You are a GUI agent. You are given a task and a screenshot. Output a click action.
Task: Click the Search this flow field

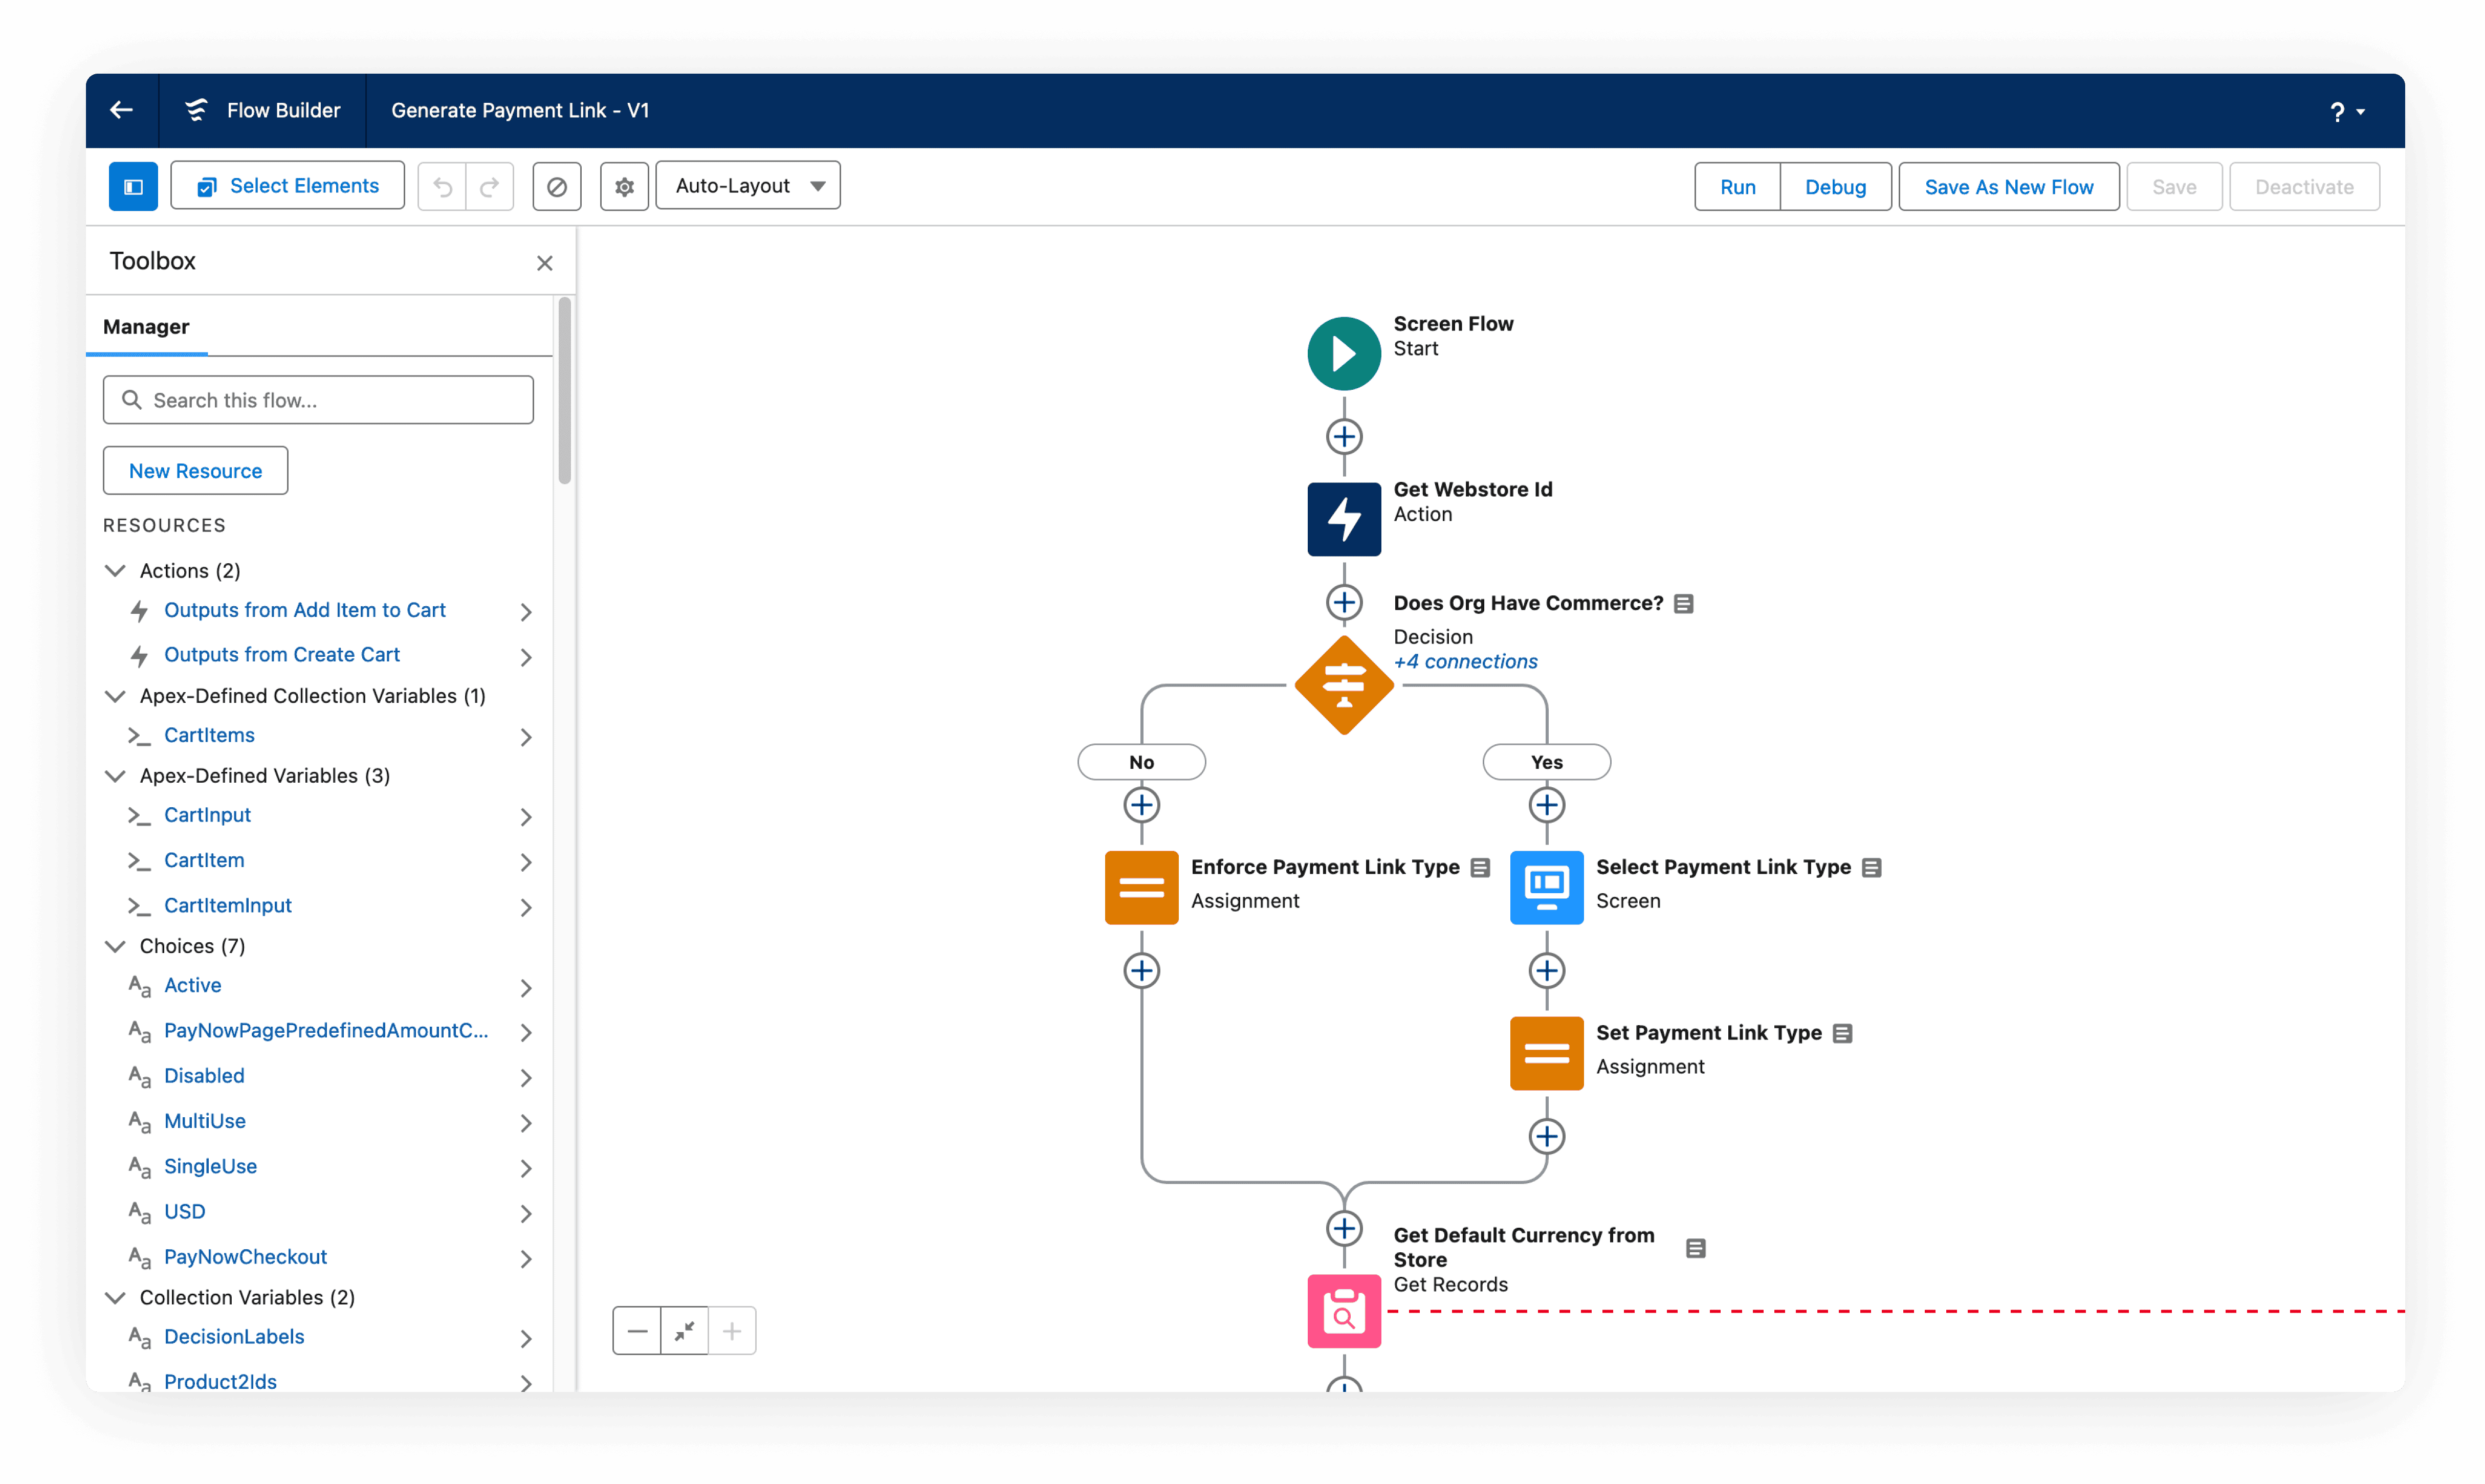coord(318,400)
